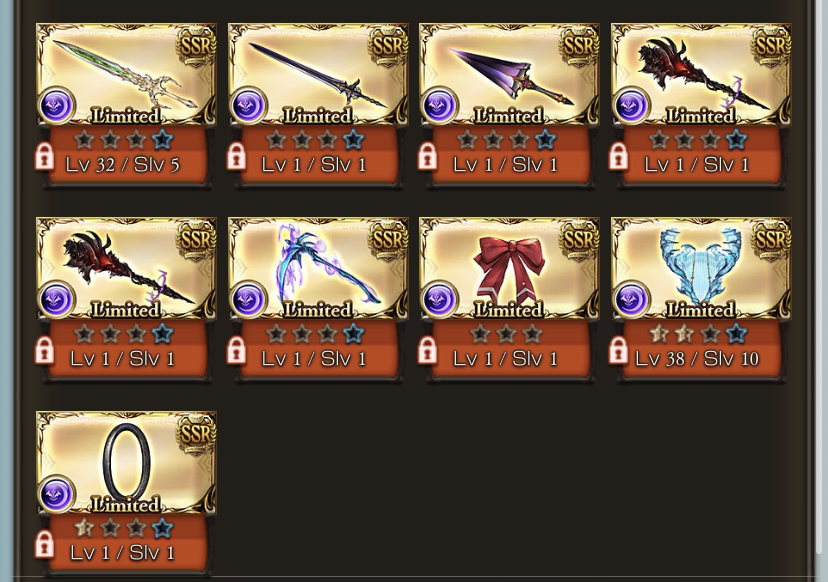828x582 pixels.
Task: Toggle lock on Lv 38 / Slv 10 weapon
Action: 618,351
